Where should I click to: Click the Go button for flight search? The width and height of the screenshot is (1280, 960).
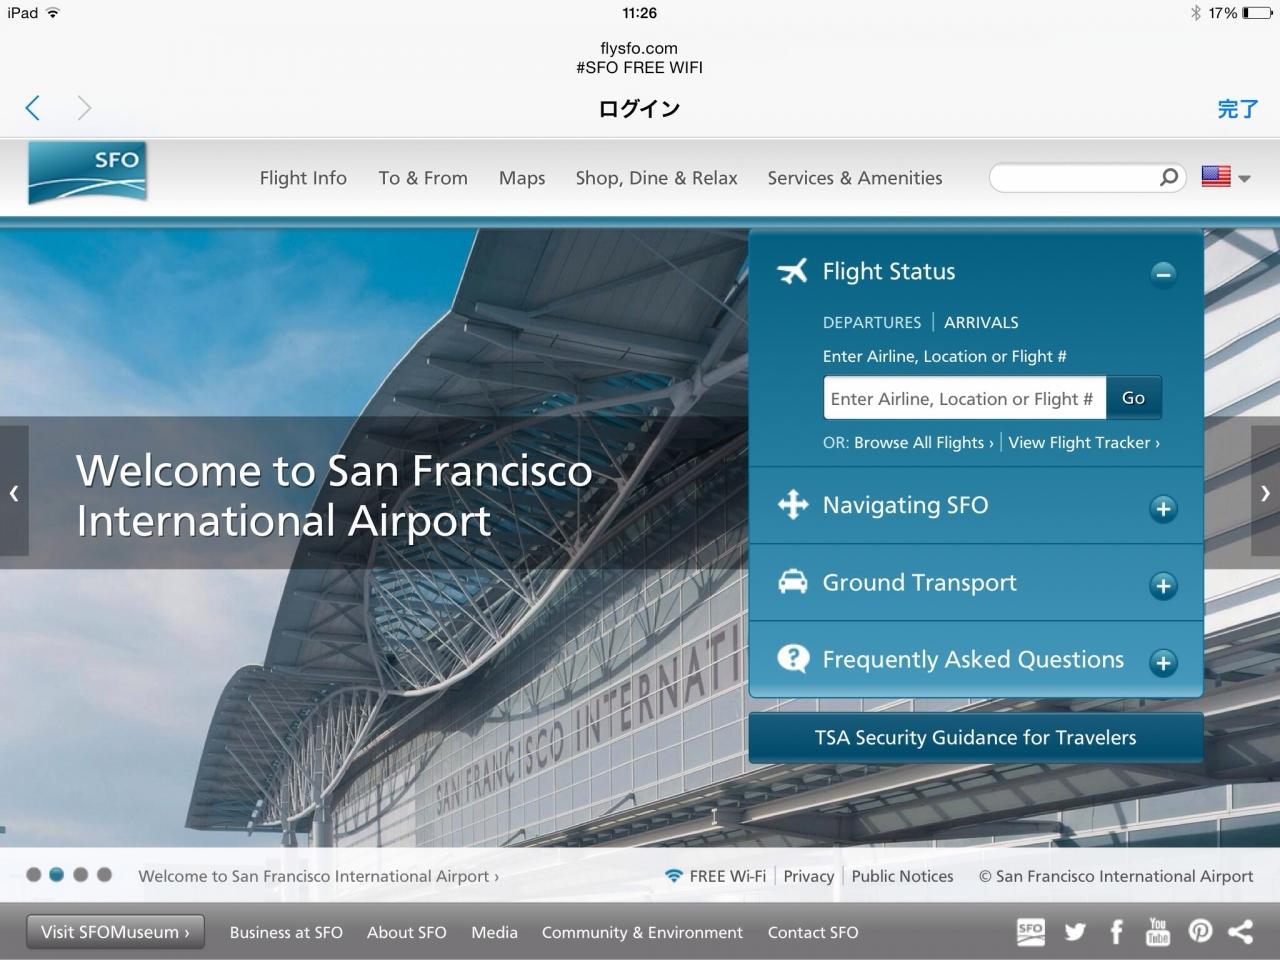tap(1133, 398)
